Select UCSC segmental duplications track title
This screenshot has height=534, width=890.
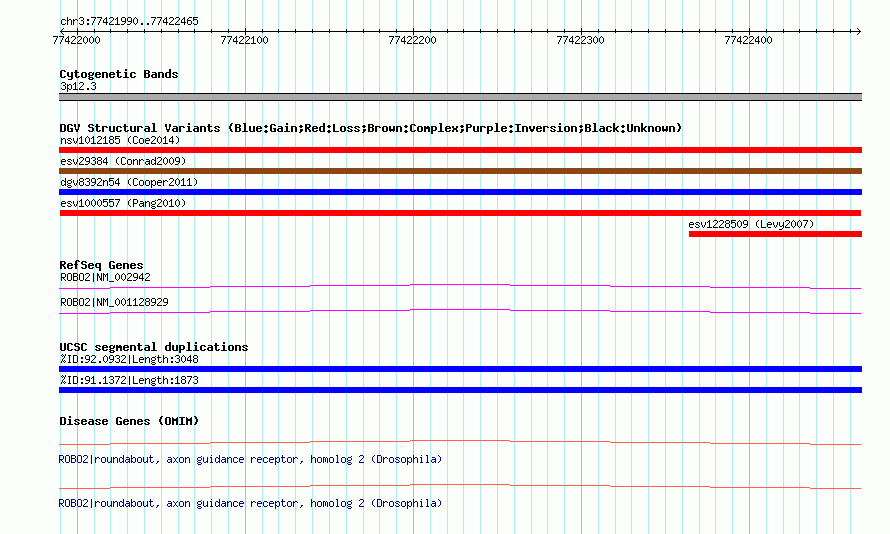(x=154, y=347)
